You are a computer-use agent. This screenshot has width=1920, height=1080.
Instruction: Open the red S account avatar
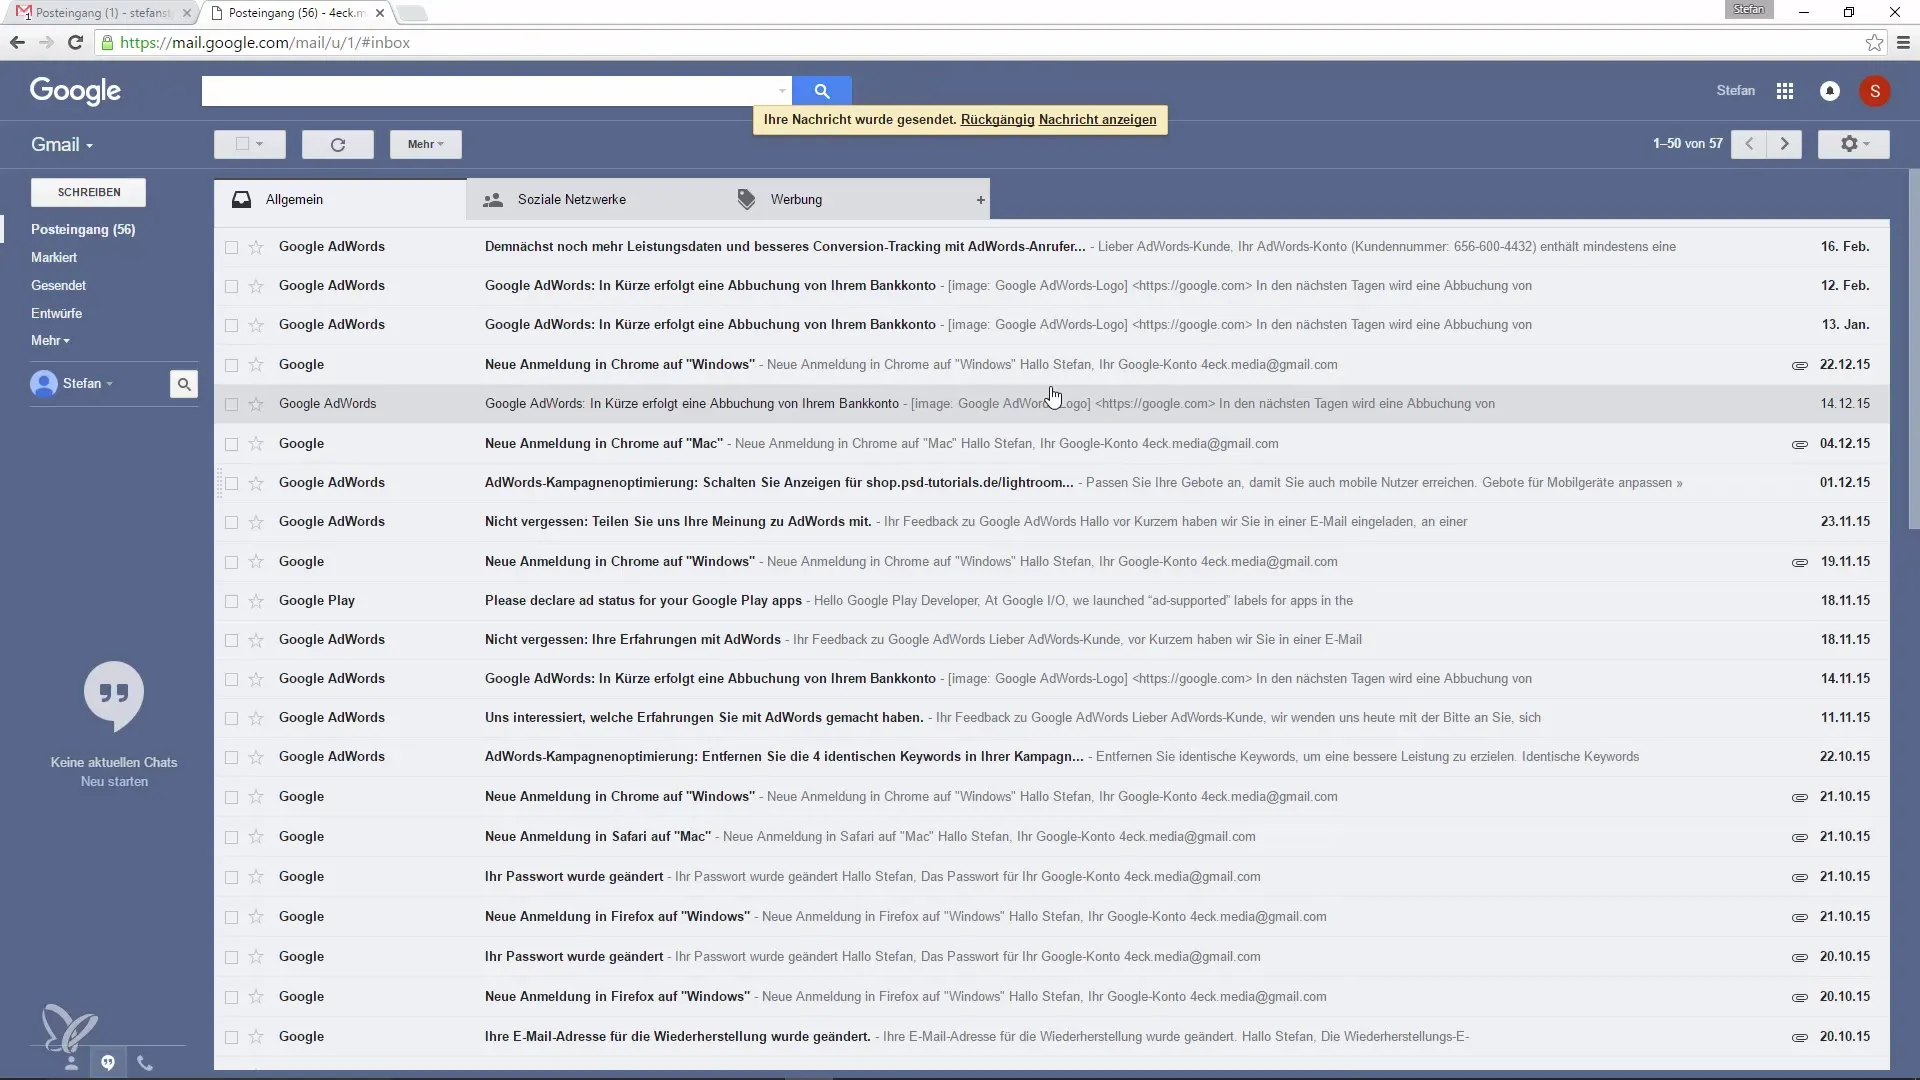coord(1875,91)
